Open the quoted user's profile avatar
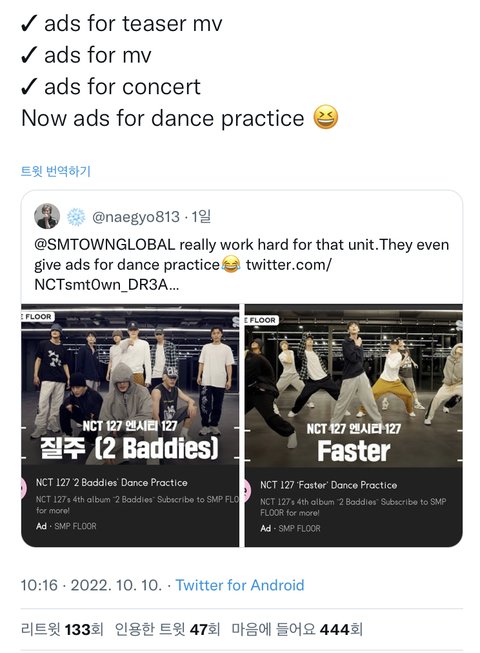The image size is (480, 653). click(47, 216)
